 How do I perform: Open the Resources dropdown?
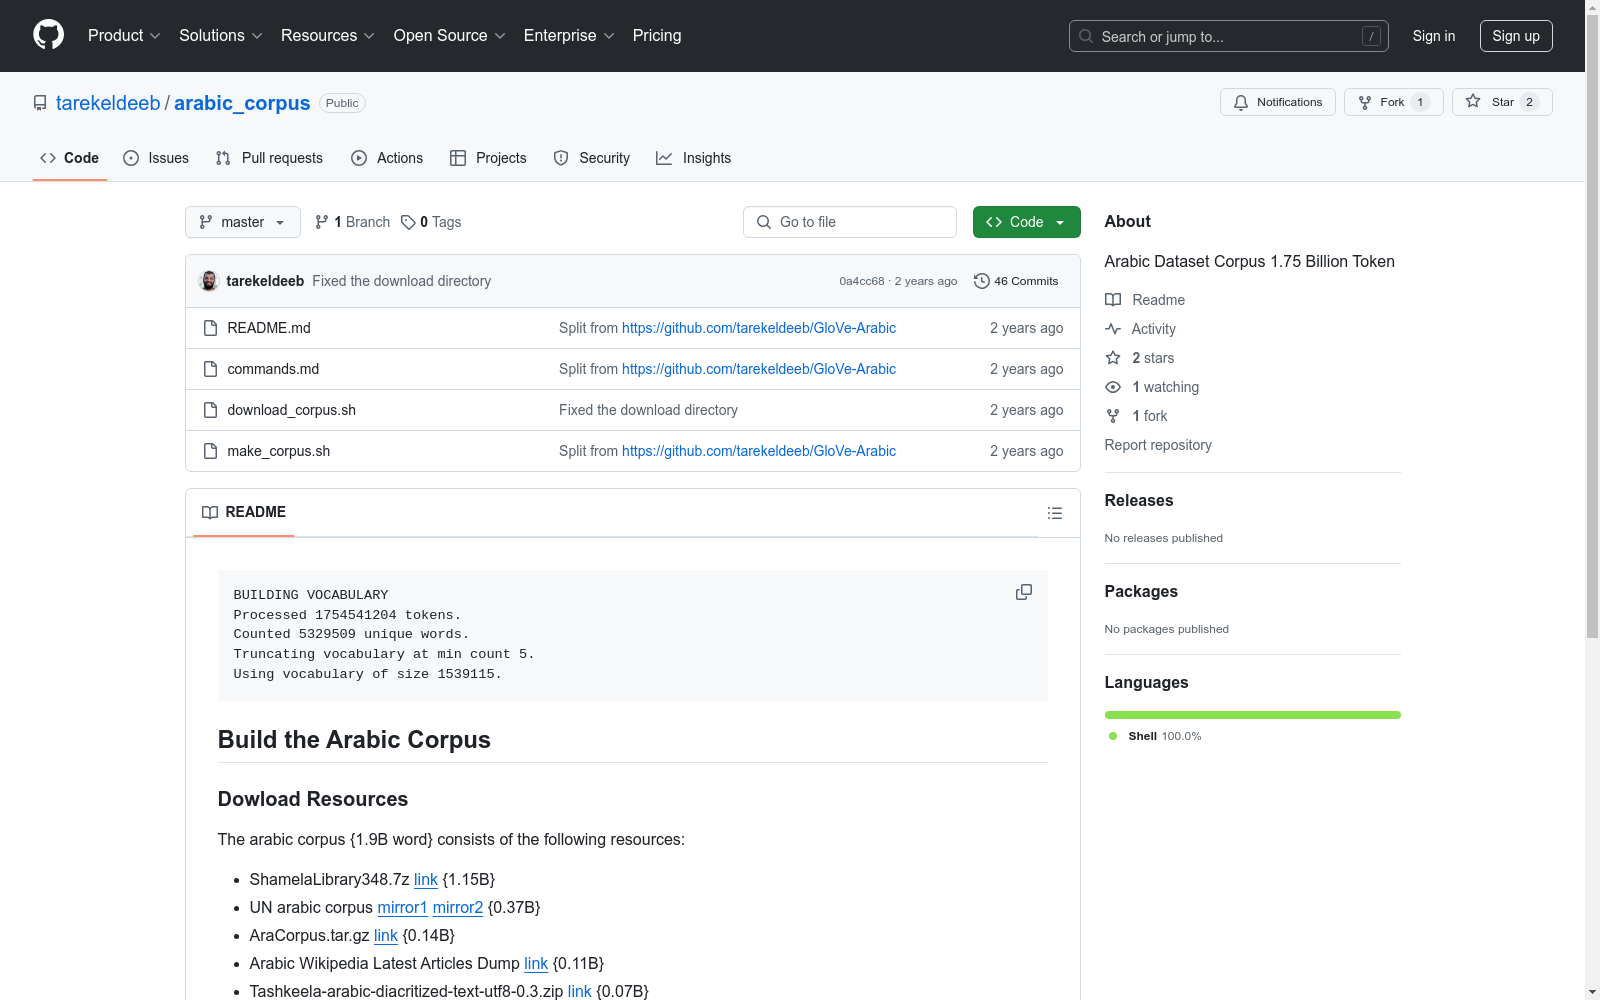[x=328, y=35]
